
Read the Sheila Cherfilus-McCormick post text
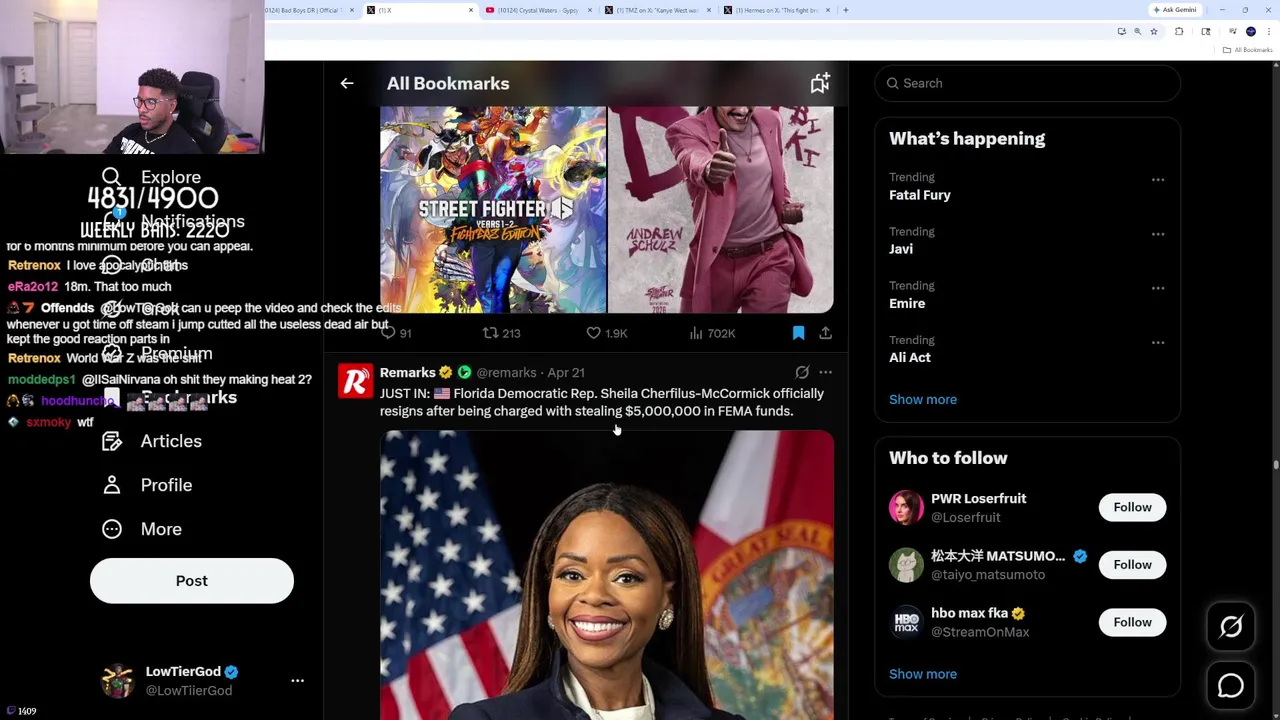pyautogui.click(x=602, y=402)
